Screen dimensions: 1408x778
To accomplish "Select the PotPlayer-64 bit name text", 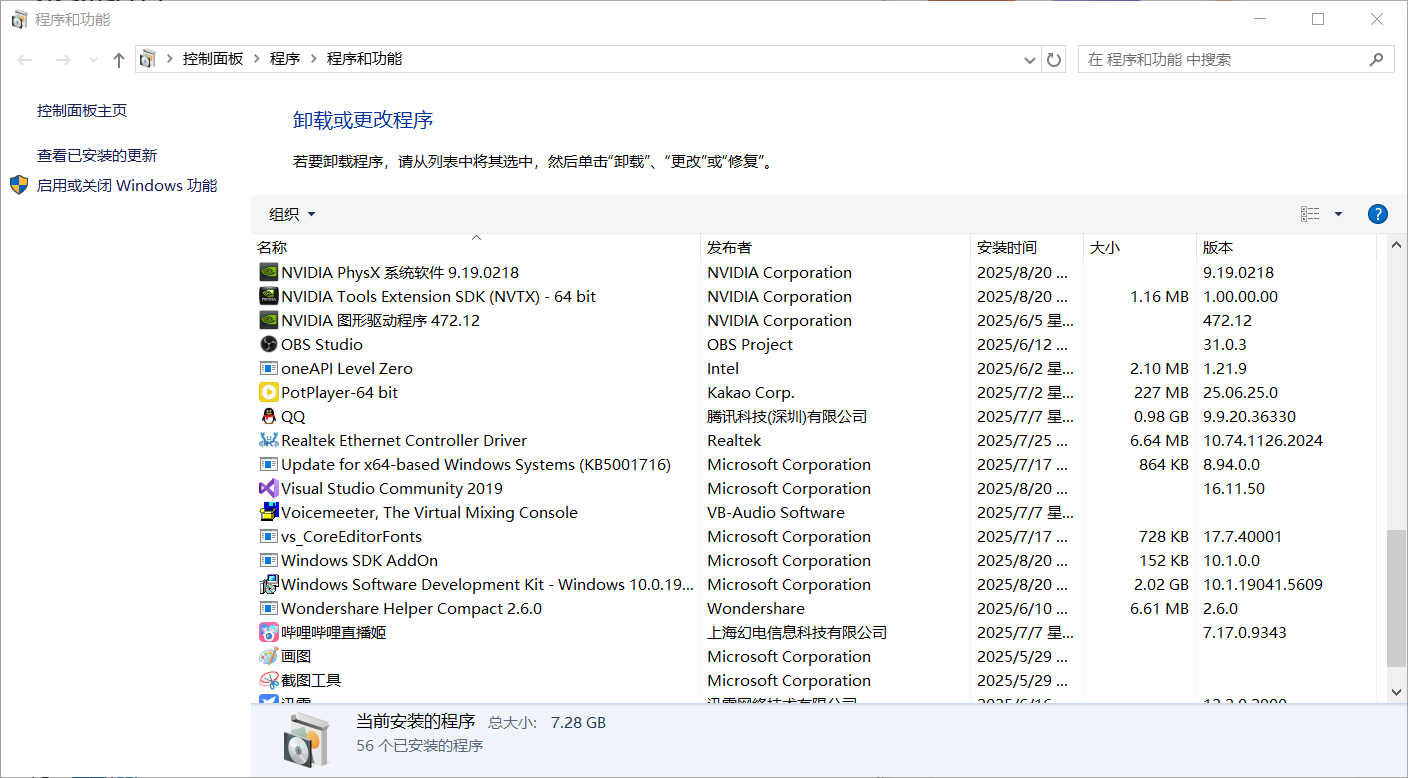I will point(339,392).
